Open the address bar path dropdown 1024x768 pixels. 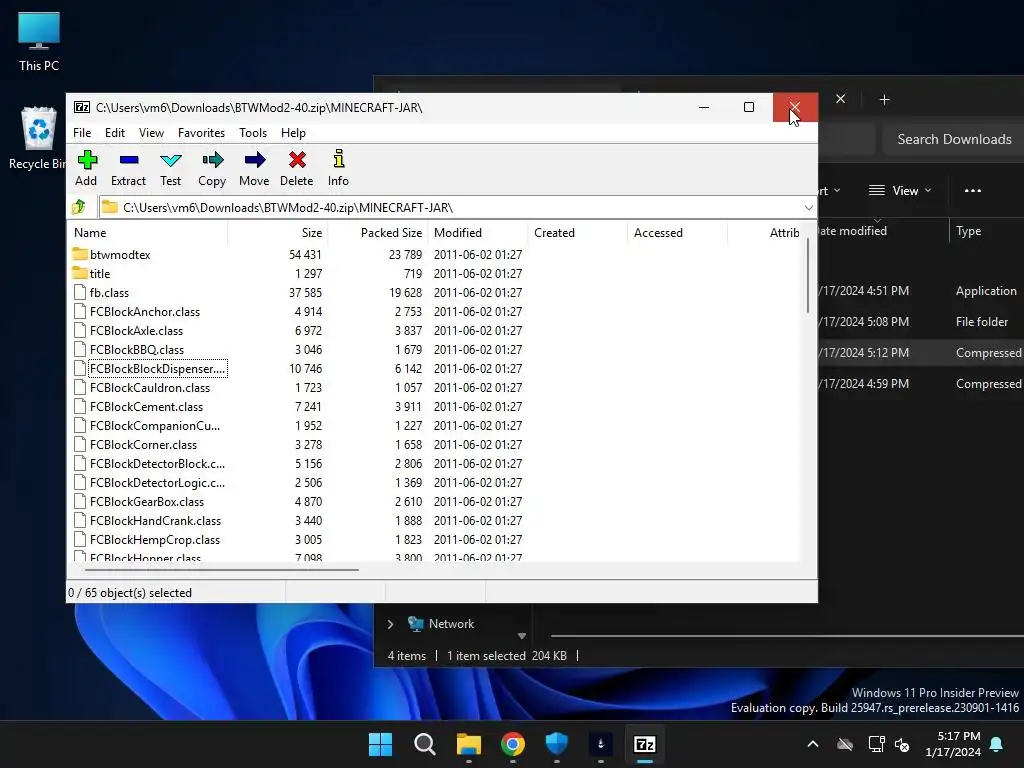(808, 208)
